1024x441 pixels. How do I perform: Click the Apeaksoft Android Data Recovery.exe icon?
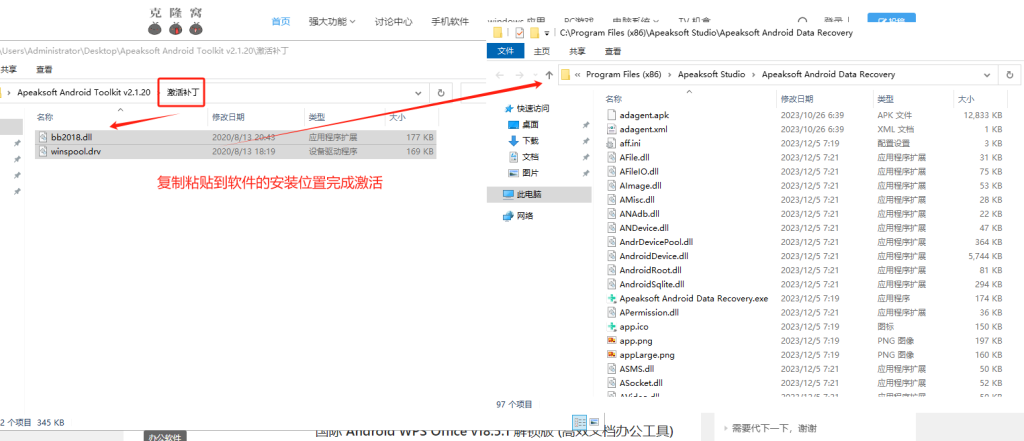pyautogui.click(x=611, y=299)
